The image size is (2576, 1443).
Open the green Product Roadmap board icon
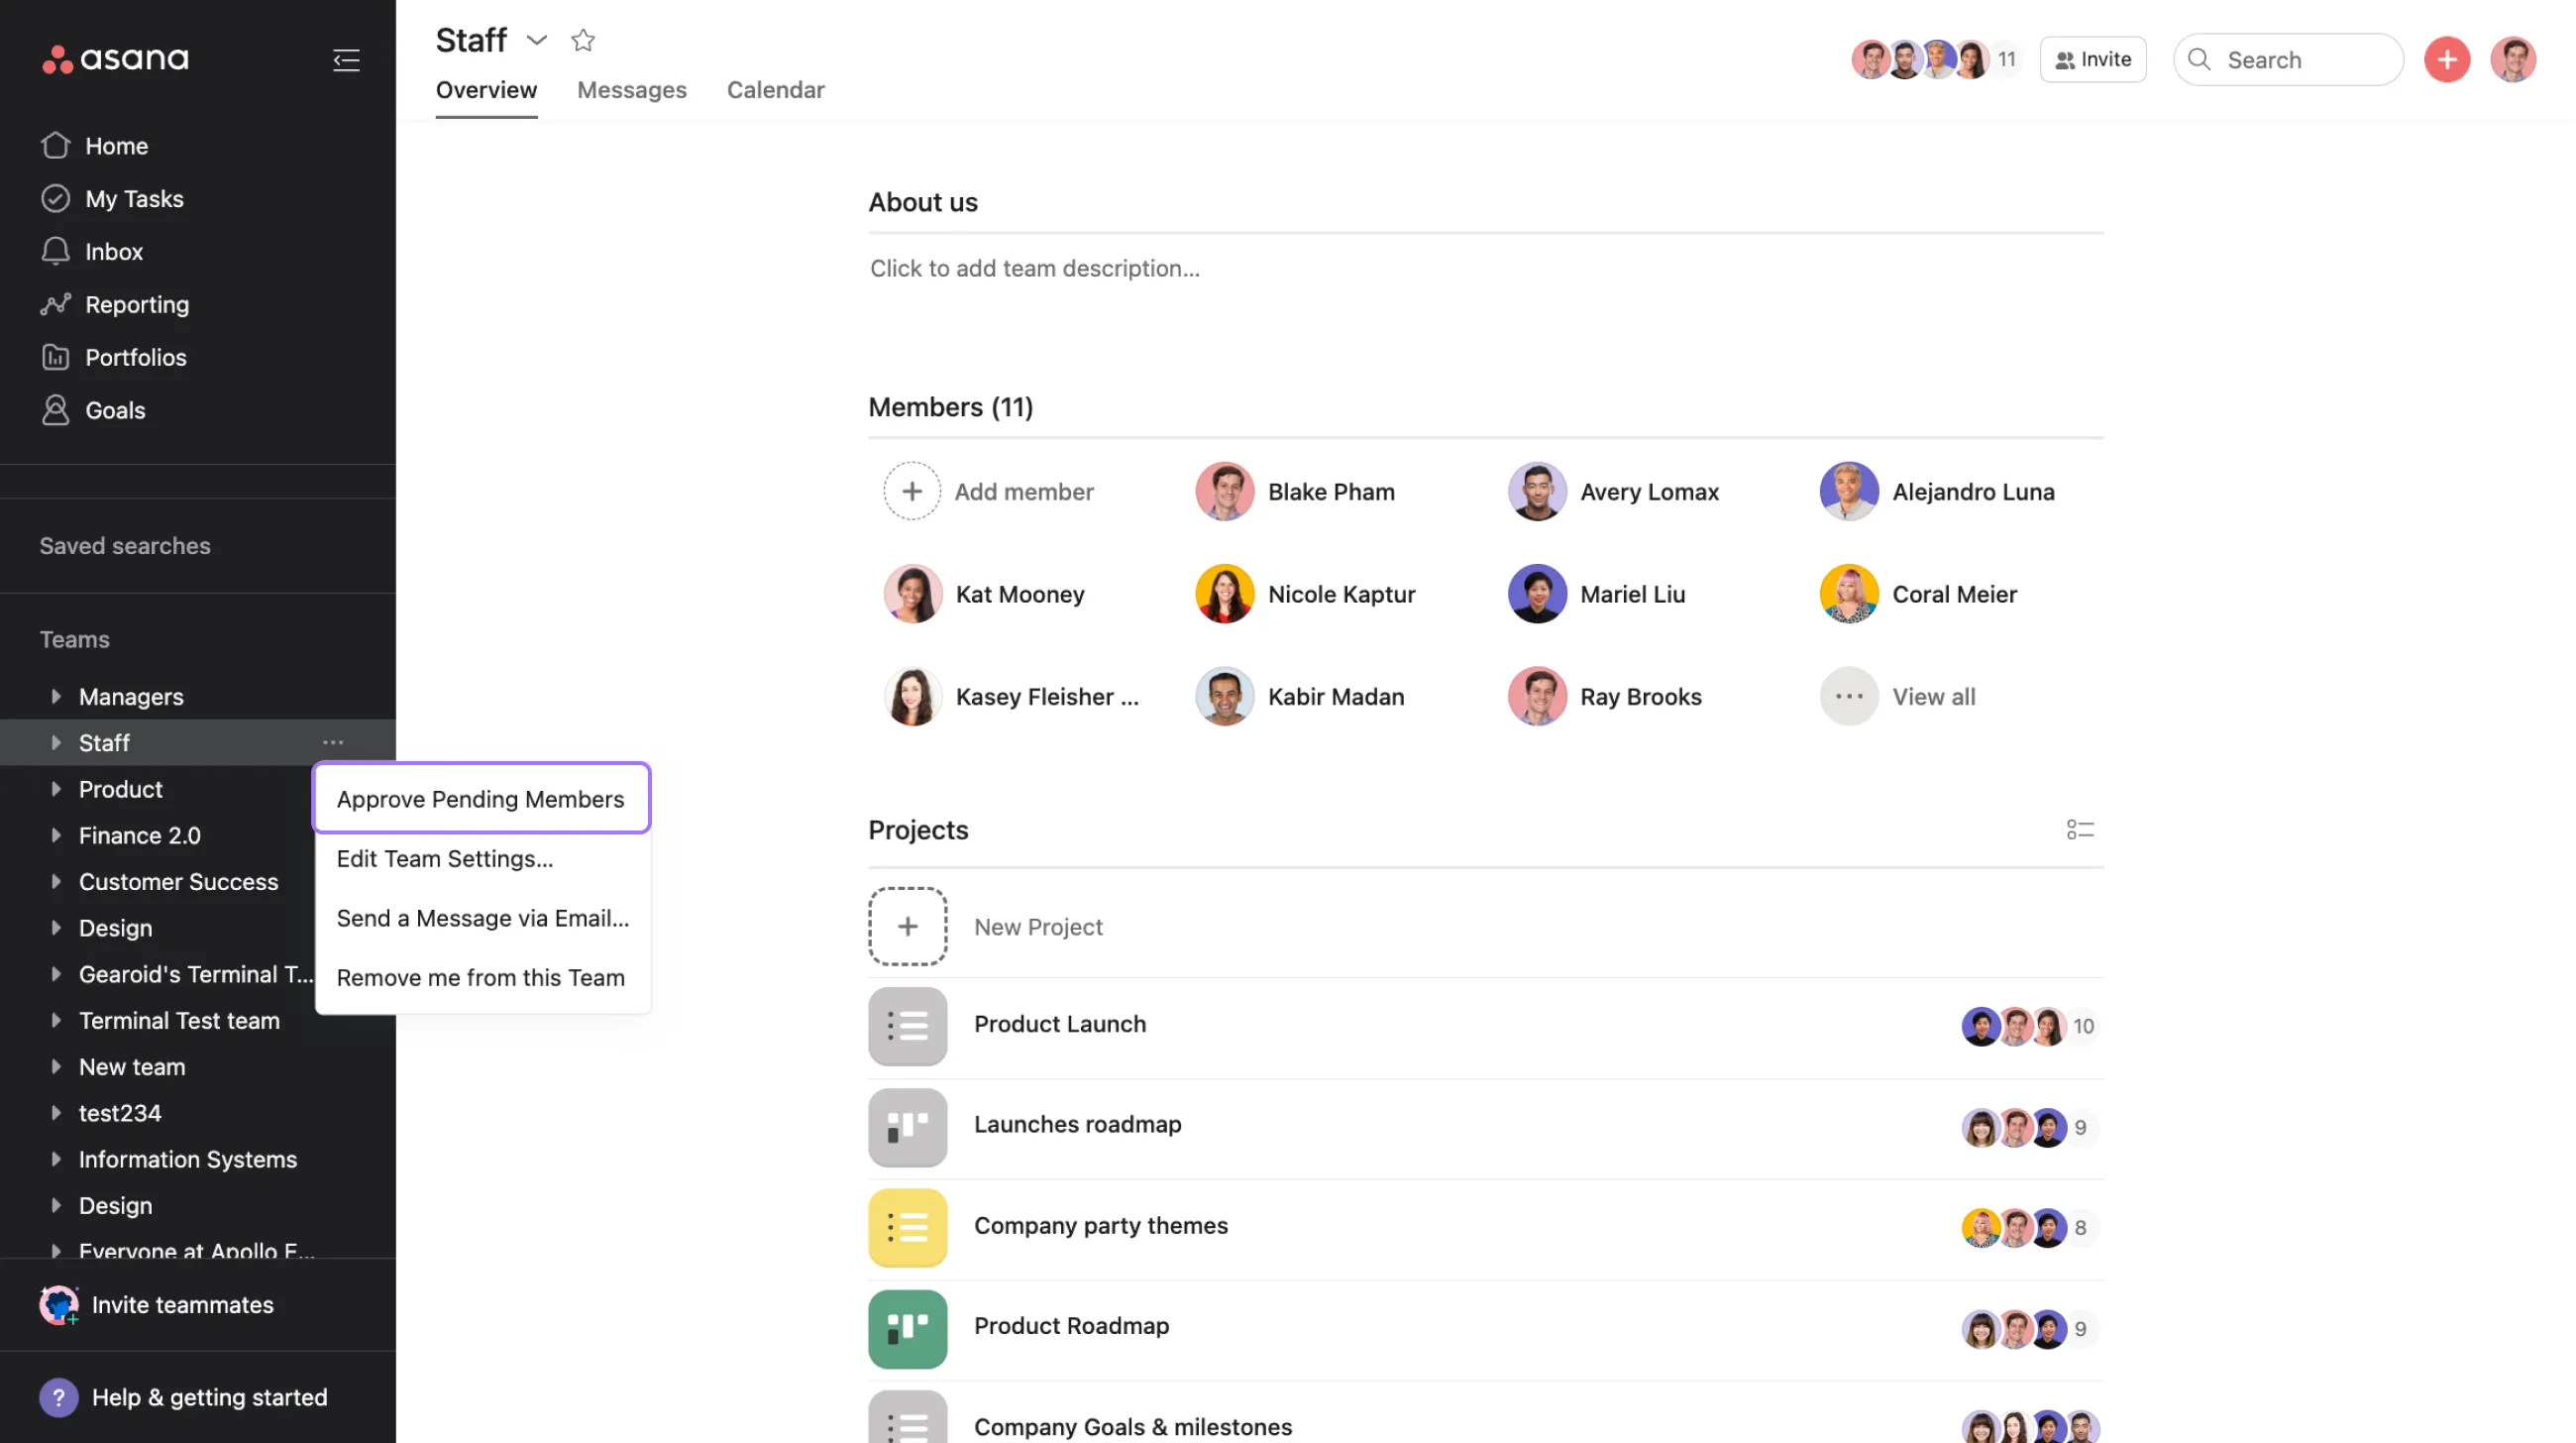click(907, 1327)
